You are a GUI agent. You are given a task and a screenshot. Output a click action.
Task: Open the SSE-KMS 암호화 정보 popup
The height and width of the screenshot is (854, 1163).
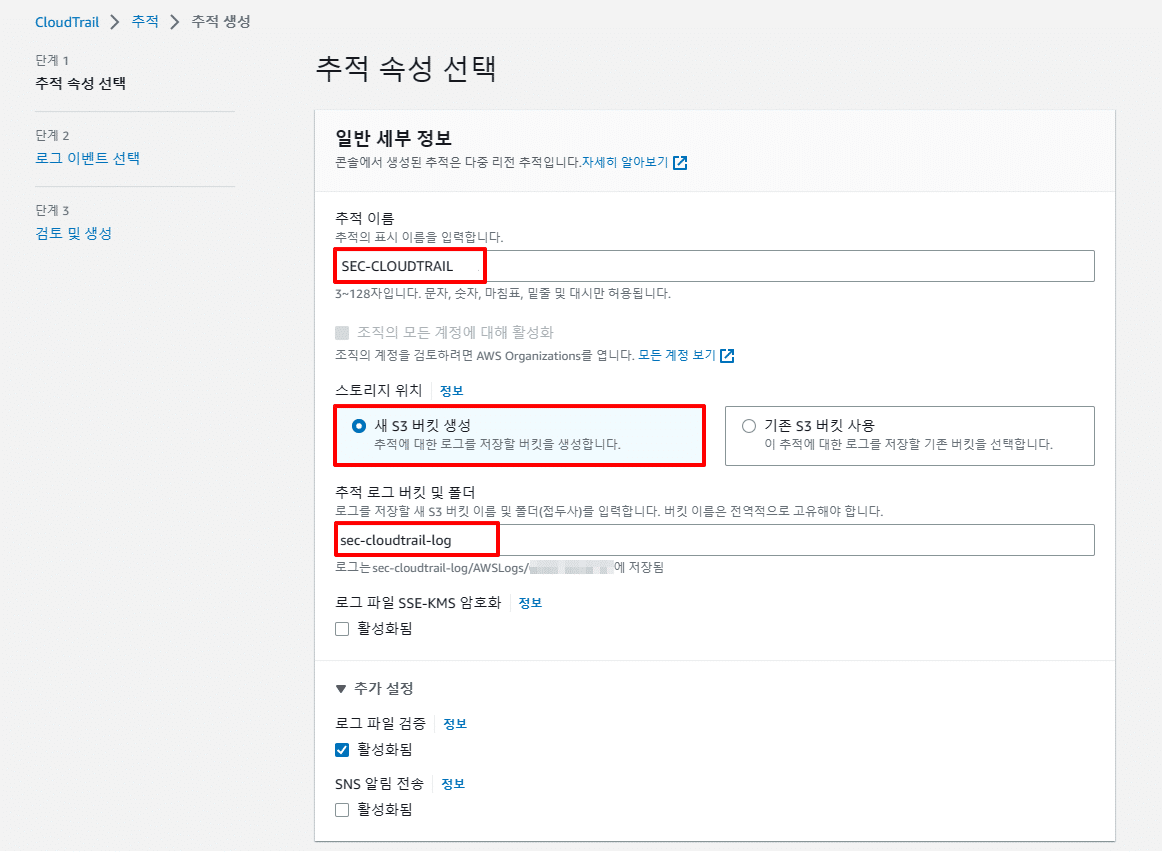pyautogui.click(x=530, y=602)
